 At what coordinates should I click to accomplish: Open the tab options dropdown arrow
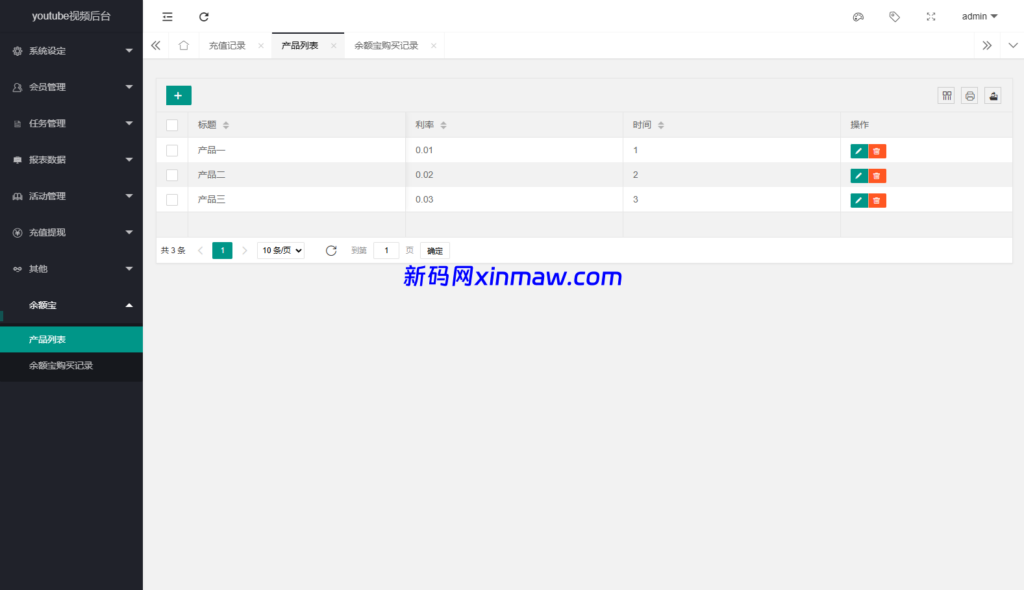point(1013,45)
